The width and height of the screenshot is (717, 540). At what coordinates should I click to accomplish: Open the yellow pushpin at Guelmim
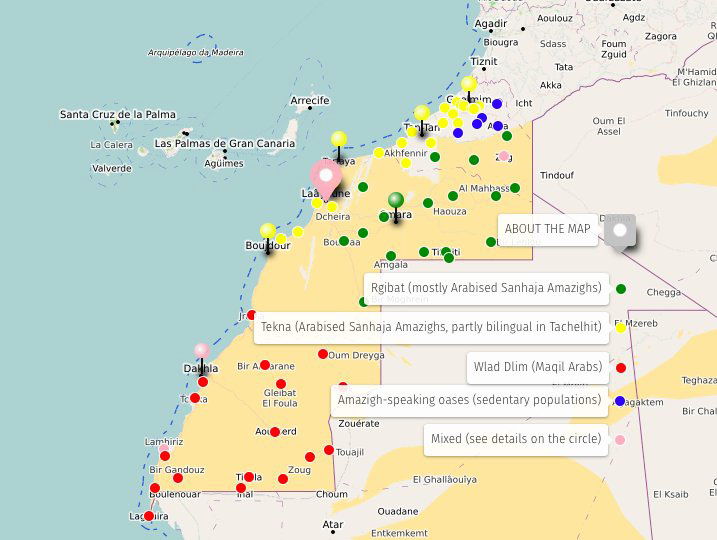click(x=468, y=84)
